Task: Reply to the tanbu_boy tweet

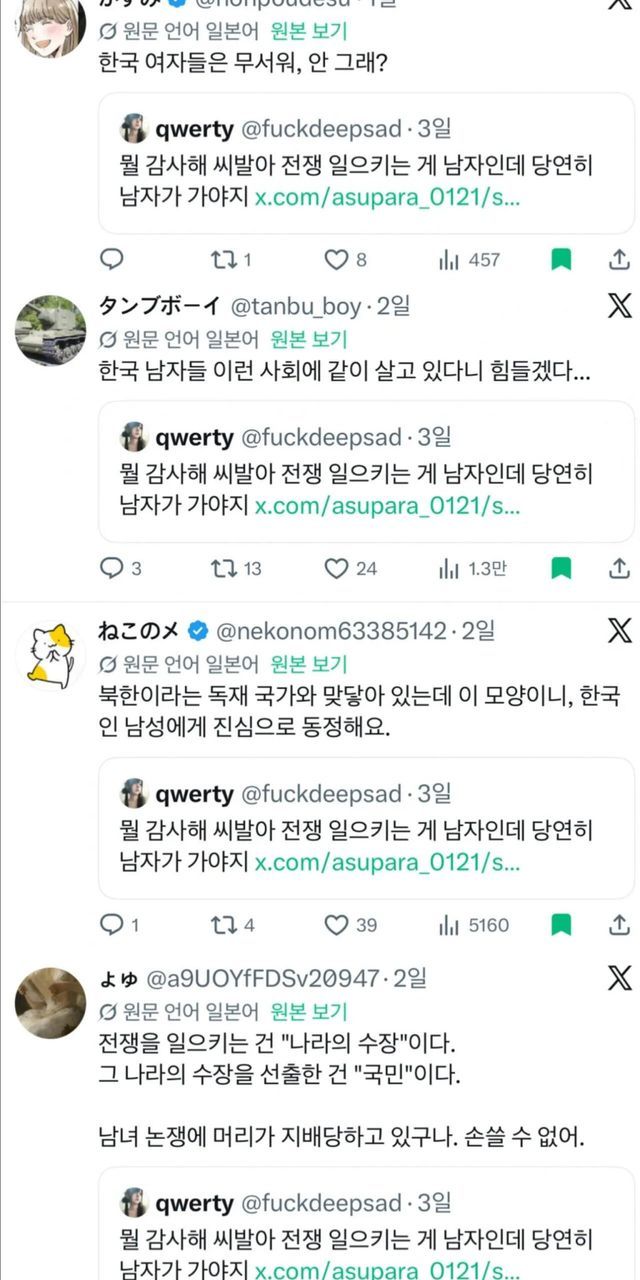Action: 111,569
